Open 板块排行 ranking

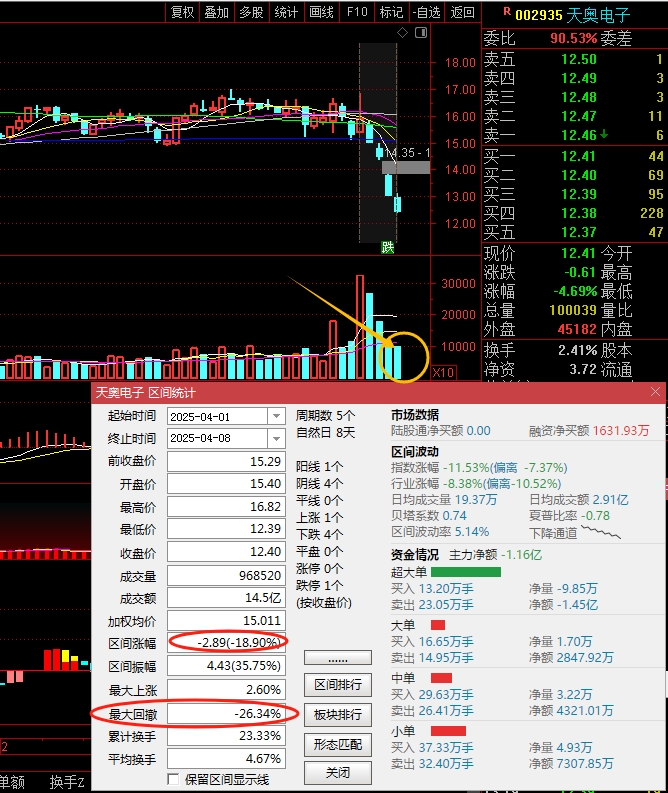pyautogui.click(x=338, y=715)
